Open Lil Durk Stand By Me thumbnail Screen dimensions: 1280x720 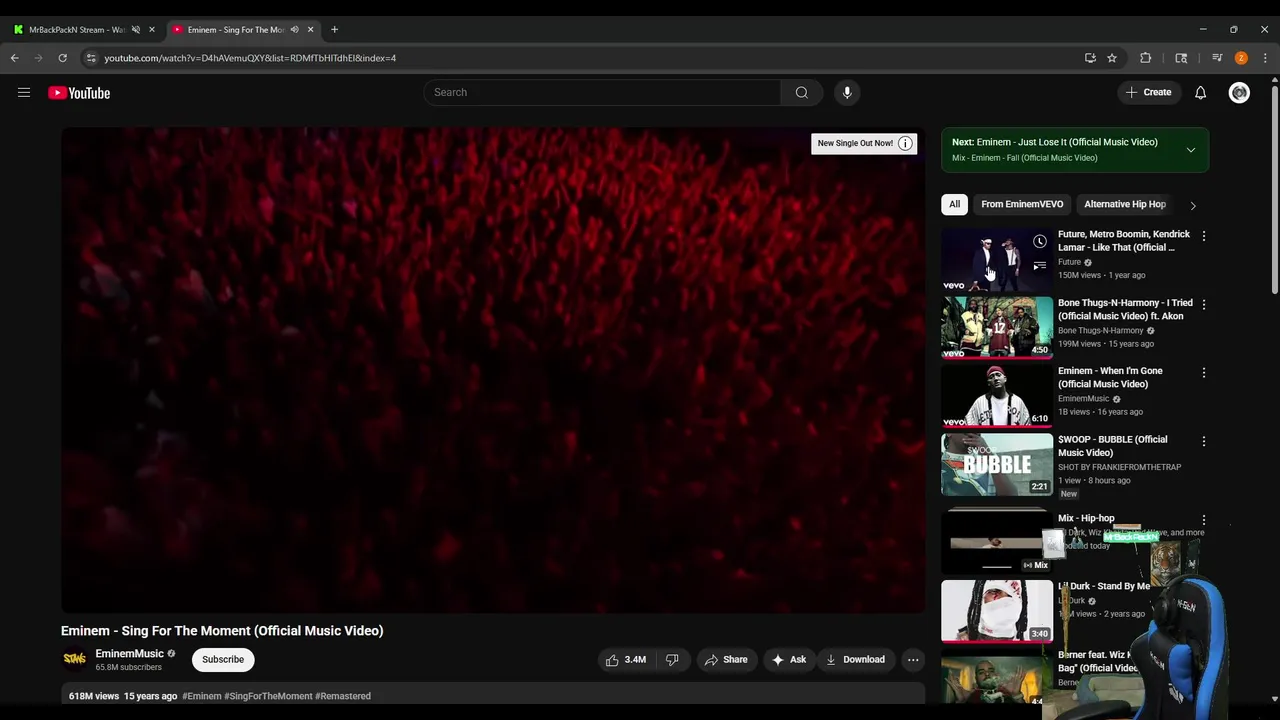997,612
